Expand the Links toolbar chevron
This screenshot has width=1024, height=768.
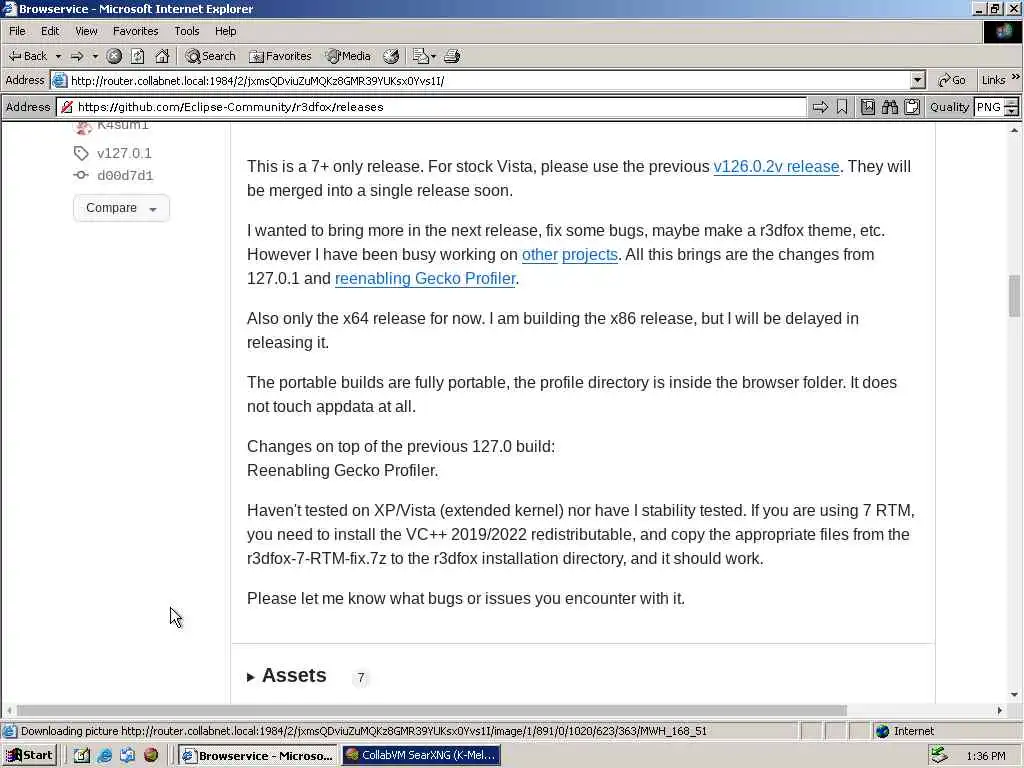tap(1016, 77)
